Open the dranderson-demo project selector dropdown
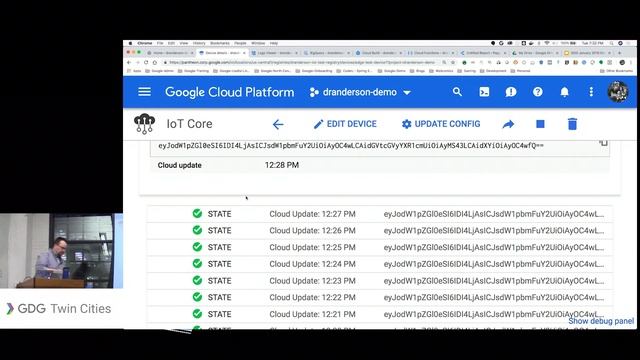Image resolution: width=640 pixels, height=360 pixels. (x=360, y=92)
